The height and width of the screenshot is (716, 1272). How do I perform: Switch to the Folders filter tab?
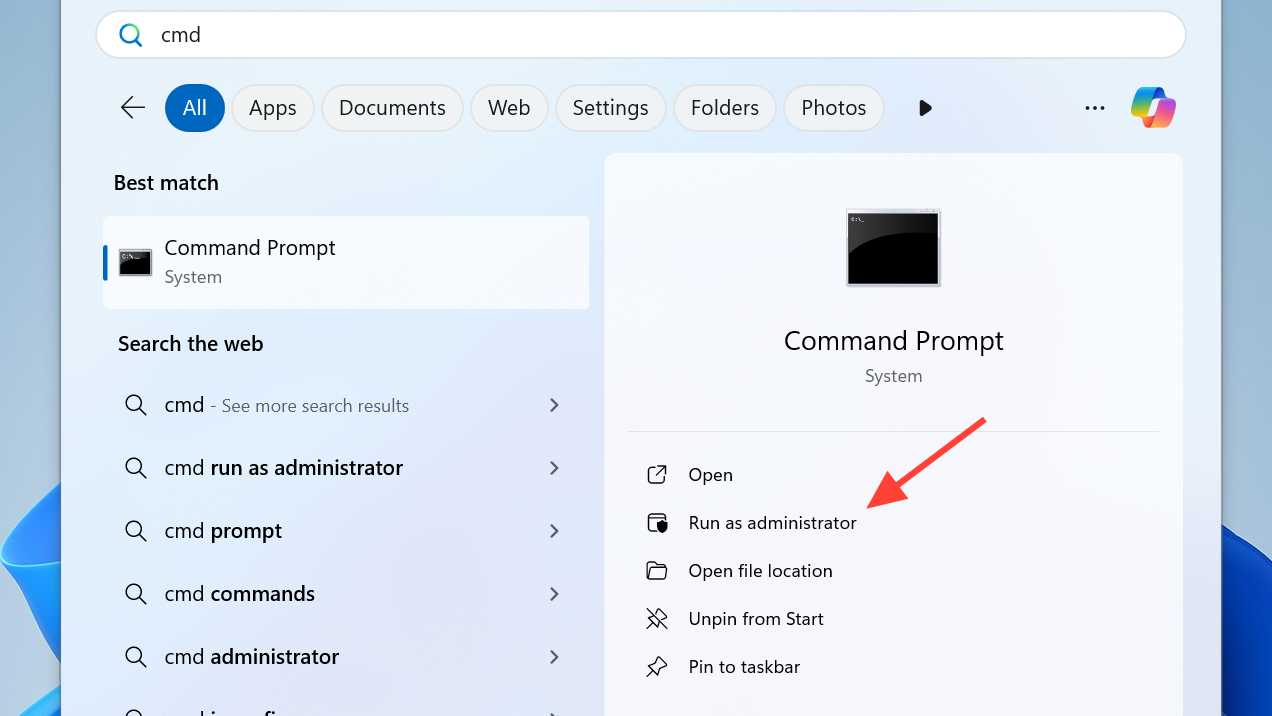725,108
